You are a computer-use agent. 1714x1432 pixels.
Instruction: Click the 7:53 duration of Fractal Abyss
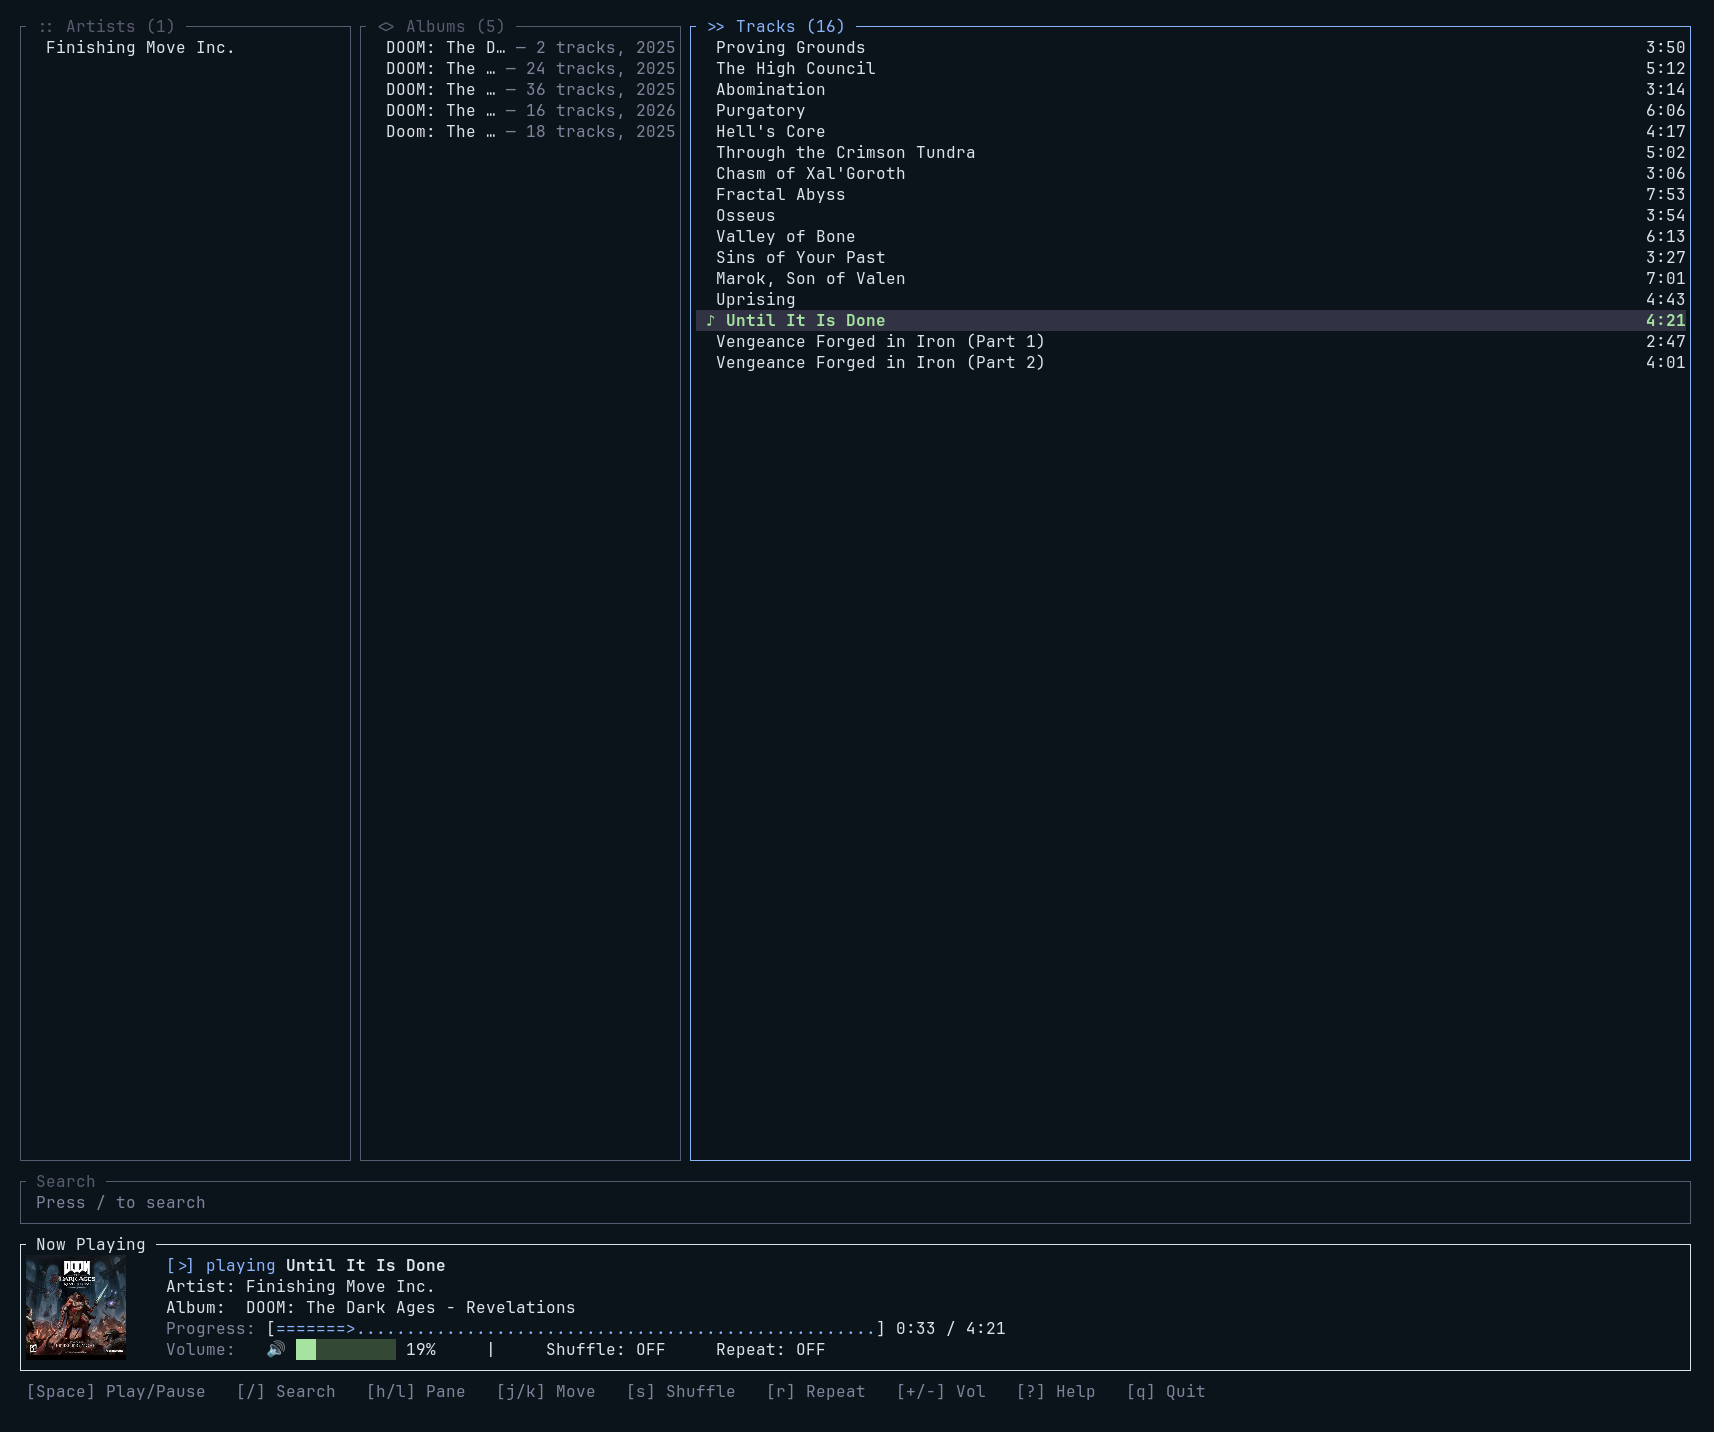tap(1666, 195)
